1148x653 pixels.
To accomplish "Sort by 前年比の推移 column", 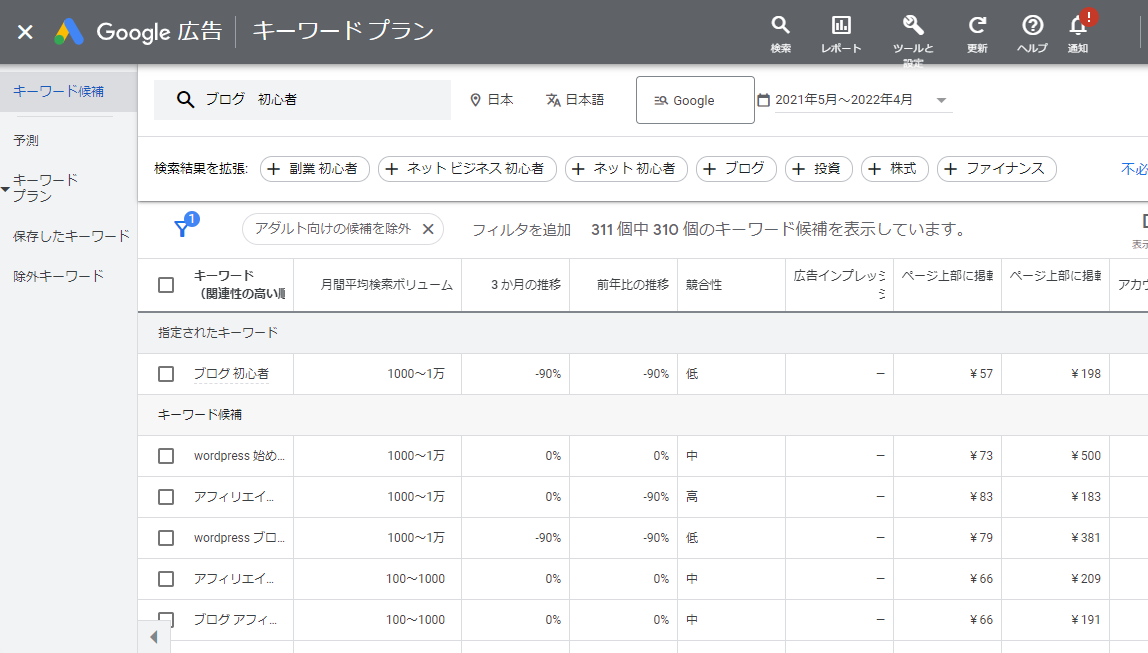I will [633, 285].
